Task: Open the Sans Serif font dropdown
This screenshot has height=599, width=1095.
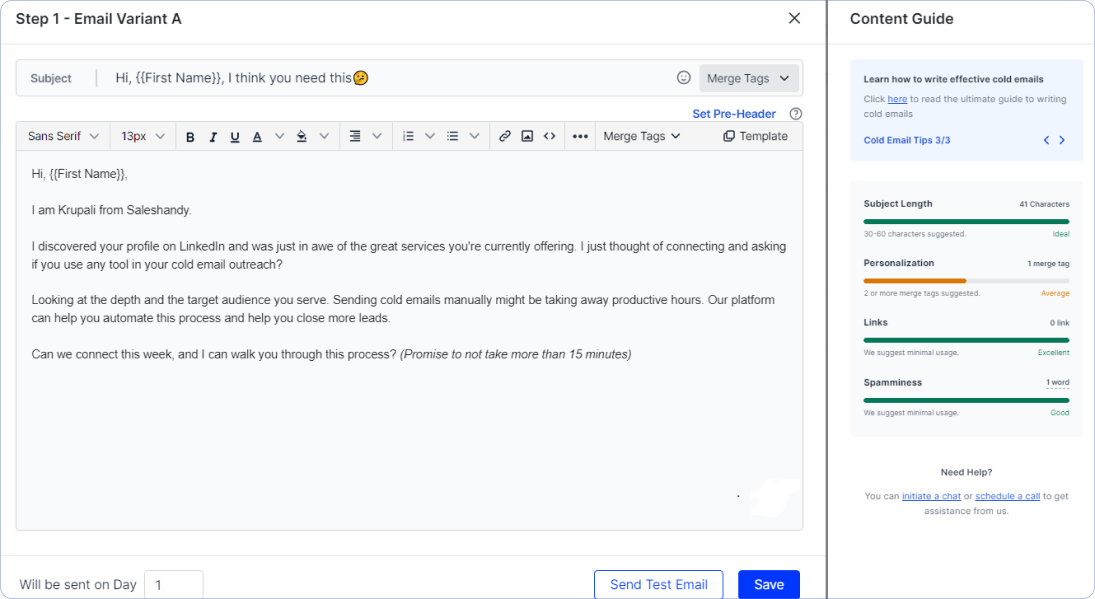Action: click(64, 136)
